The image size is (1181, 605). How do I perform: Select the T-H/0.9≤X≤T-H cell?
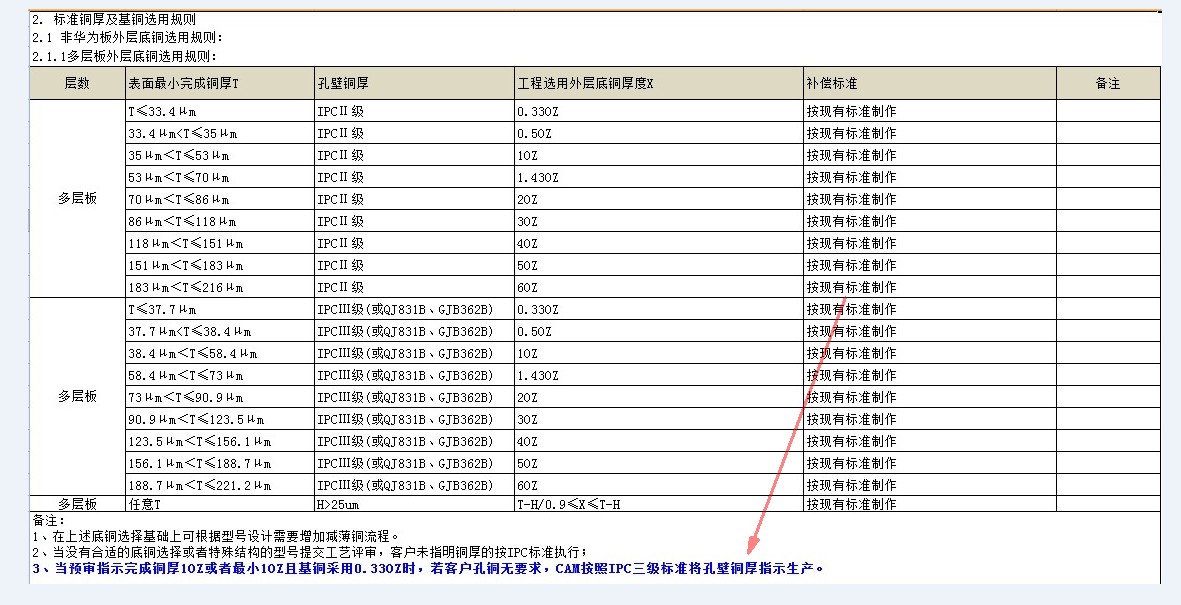[x=659, y=504]
